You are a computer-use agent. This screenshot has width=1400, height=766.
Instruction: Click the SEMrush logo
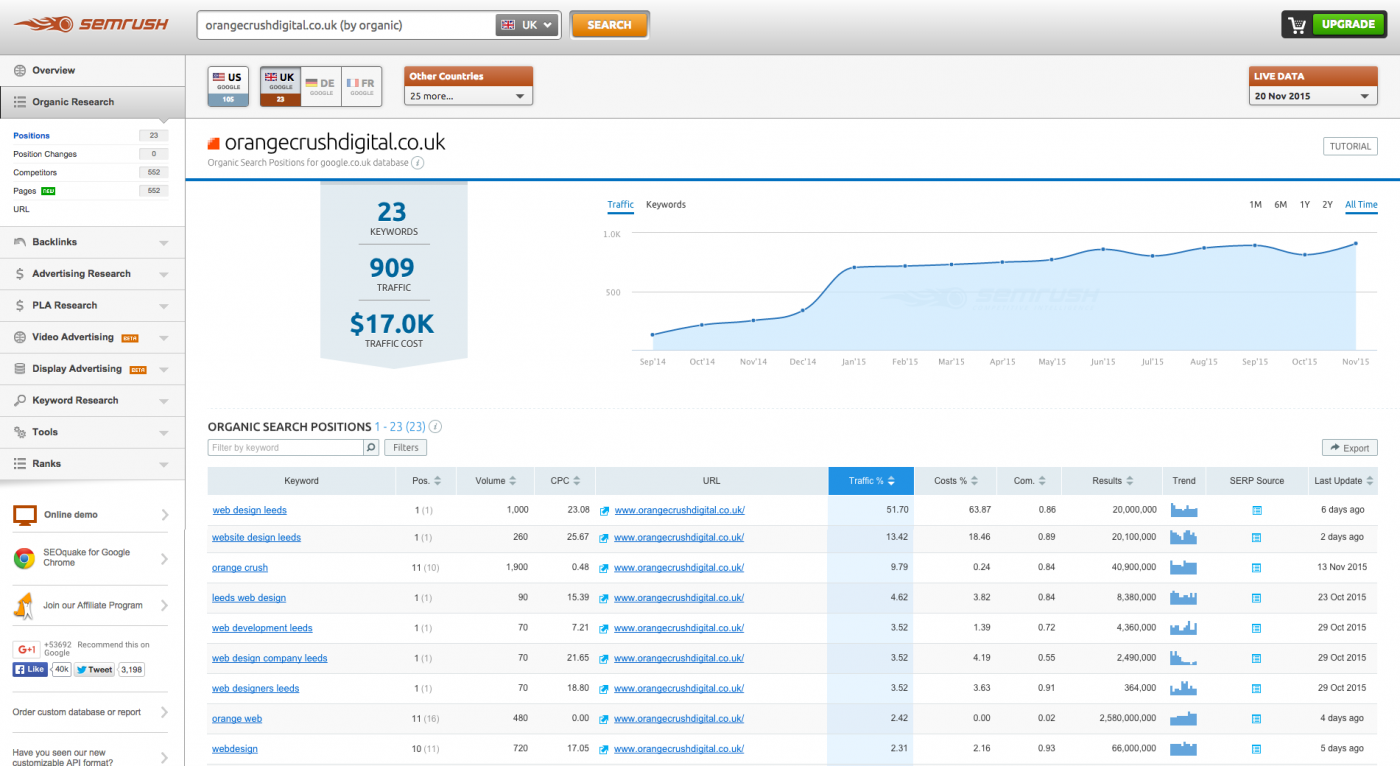point(92,24)
